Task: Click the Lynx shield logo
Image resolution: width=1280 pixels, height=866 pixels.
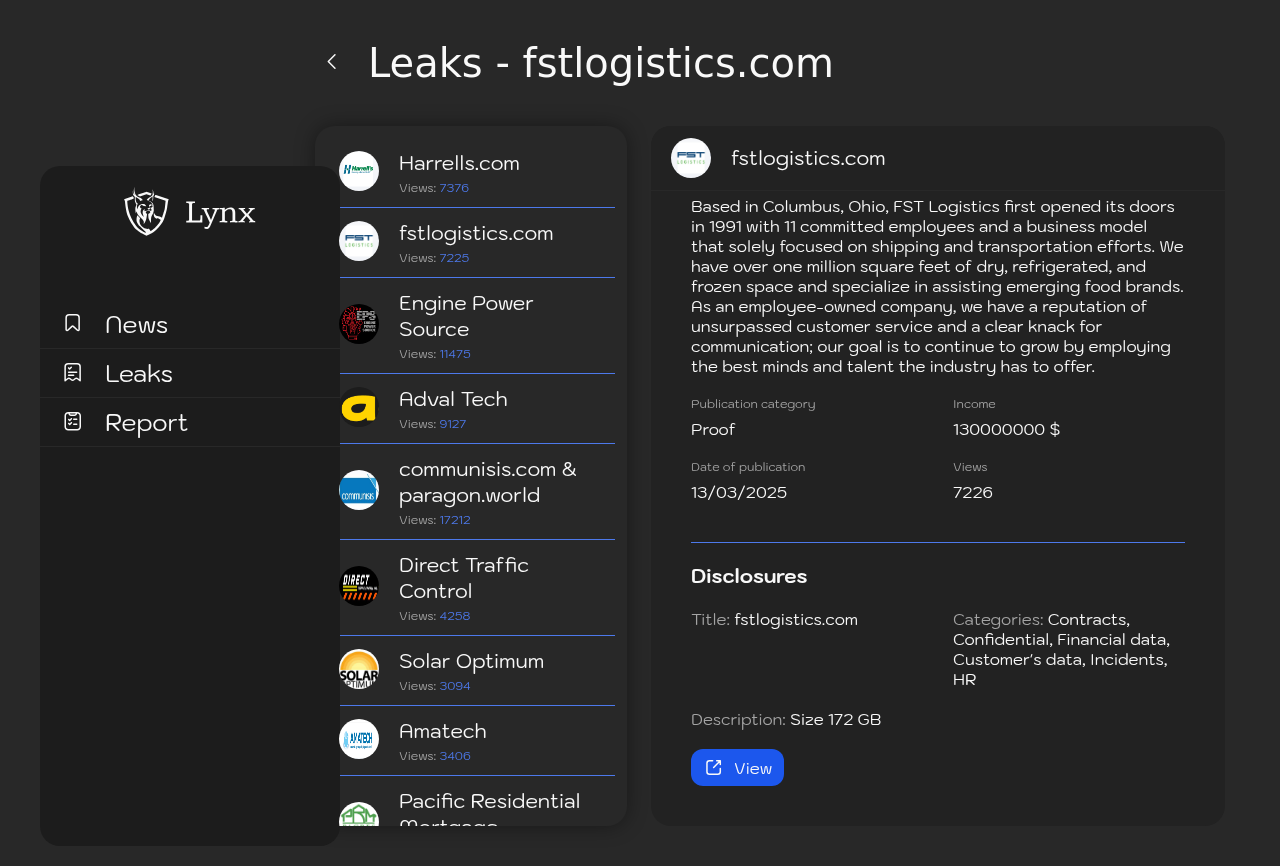Action: click(x=146, y=212)
